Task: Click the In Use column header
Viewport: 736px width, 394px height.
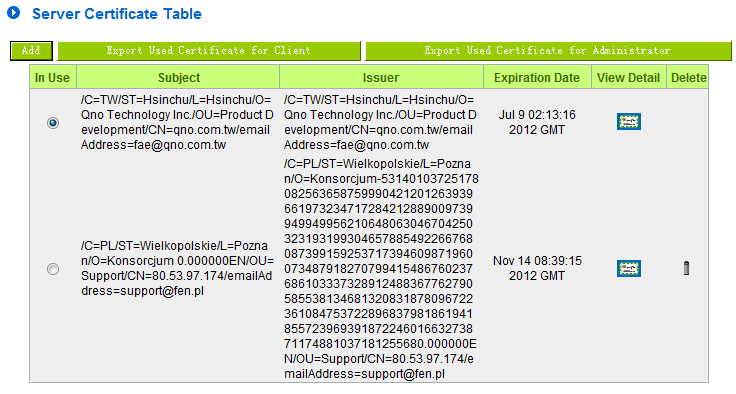Action: pyautogui.click(x=53, y=77)
